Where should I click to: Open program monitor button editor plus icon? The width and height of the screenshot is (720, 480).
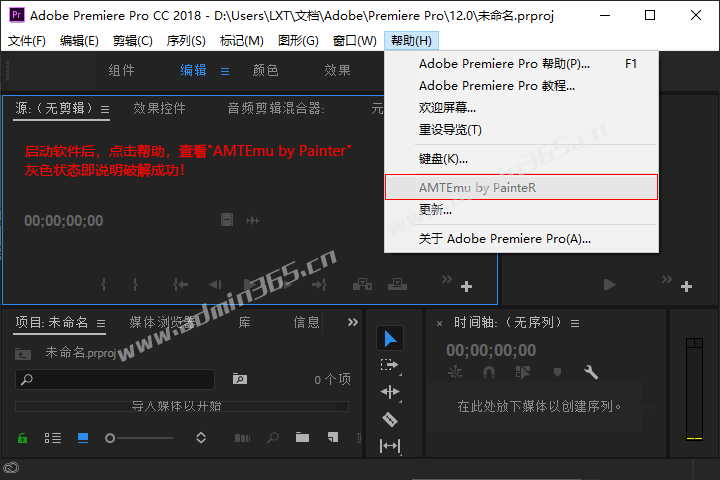coord(686,287)
